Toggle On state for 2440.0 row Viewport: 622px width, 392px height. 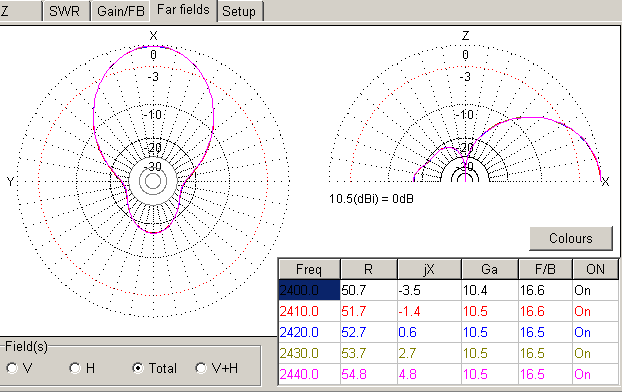595,374
